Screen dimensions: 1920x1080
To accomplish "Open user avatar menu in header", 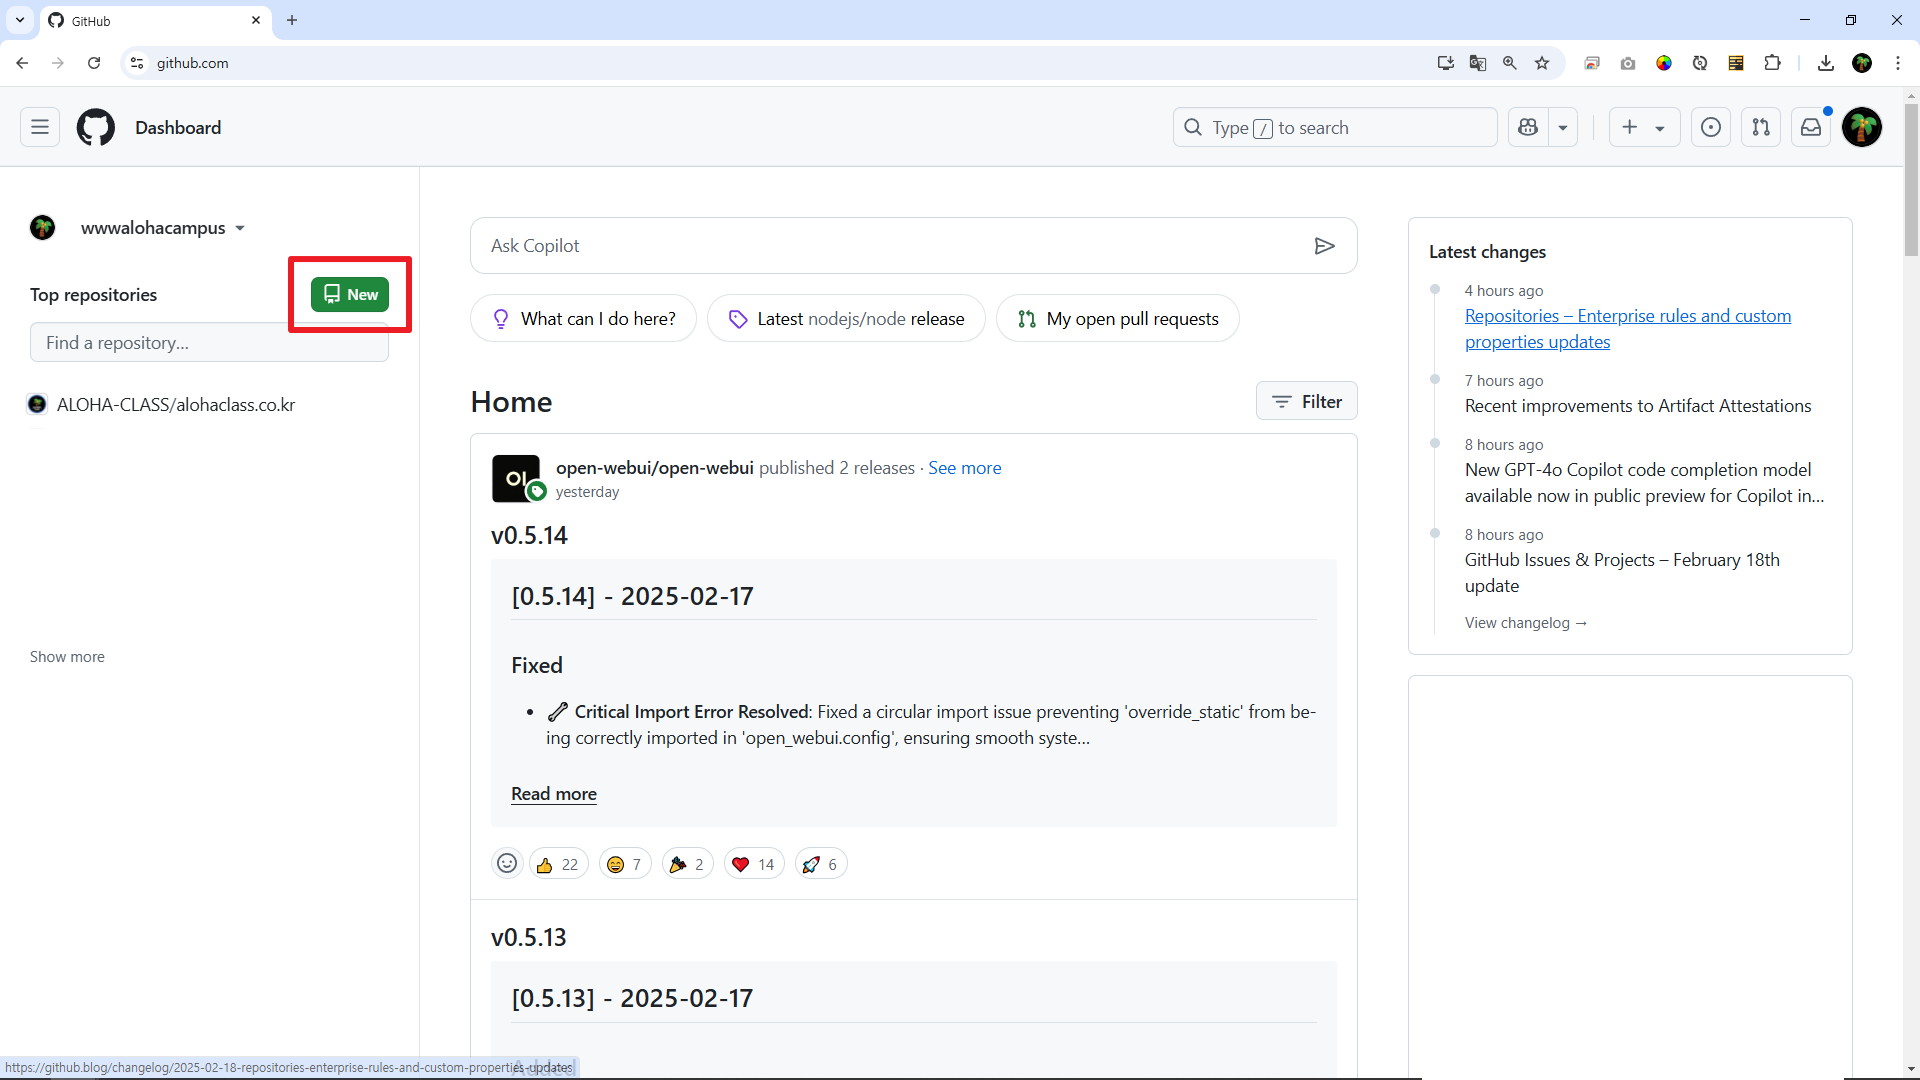I will click(1862, 127).
